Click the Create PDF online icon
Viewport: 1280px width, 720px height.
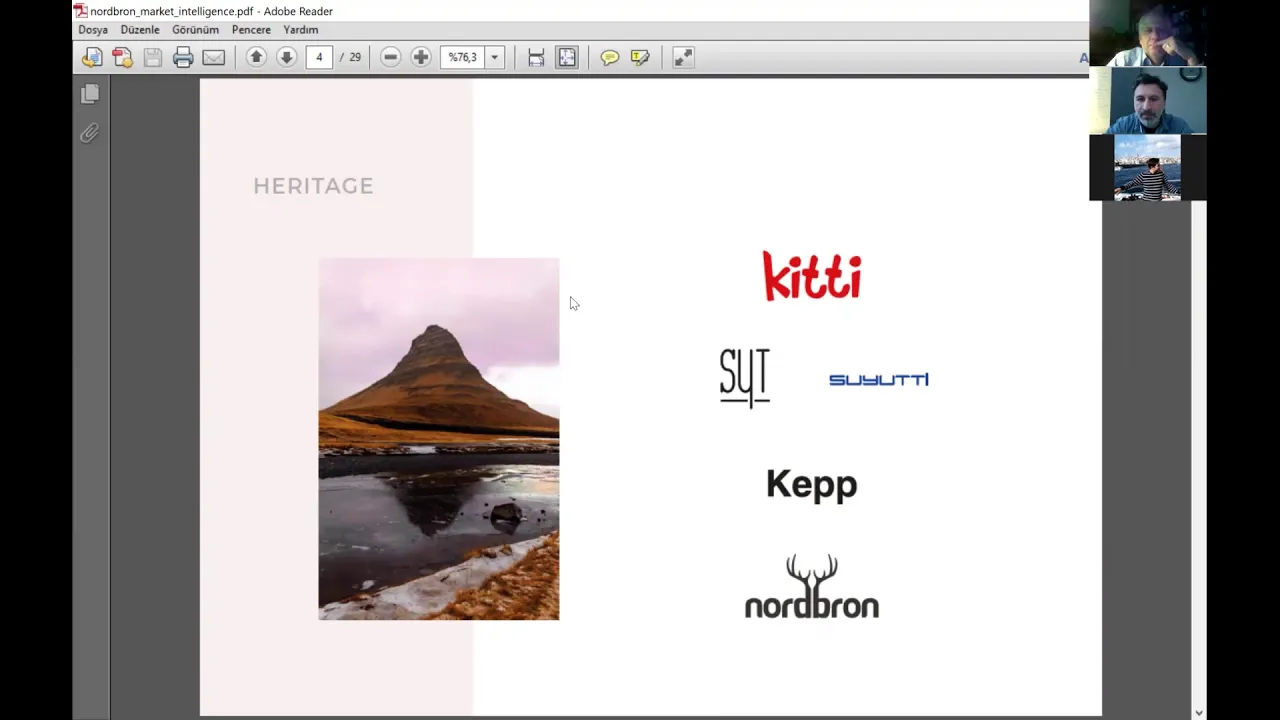(x=123, y=58)
